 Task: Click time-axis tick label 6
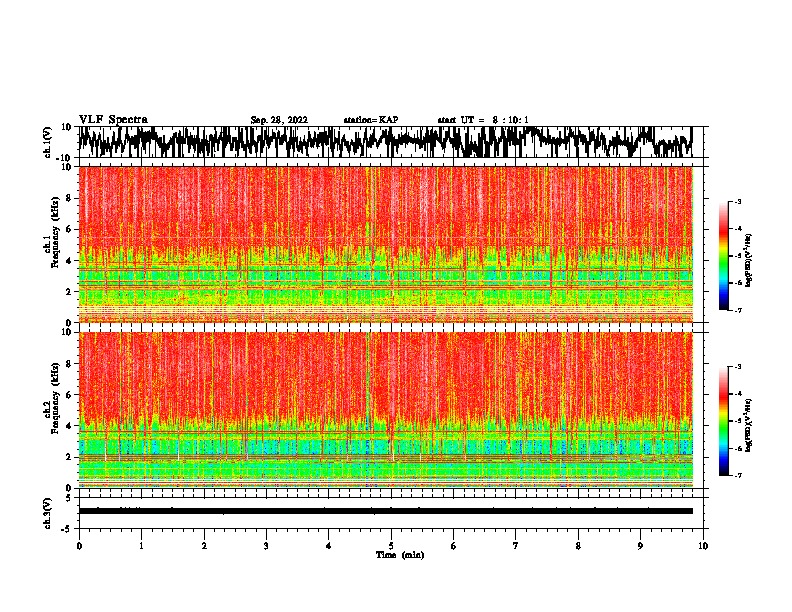(x=454, y=546)
